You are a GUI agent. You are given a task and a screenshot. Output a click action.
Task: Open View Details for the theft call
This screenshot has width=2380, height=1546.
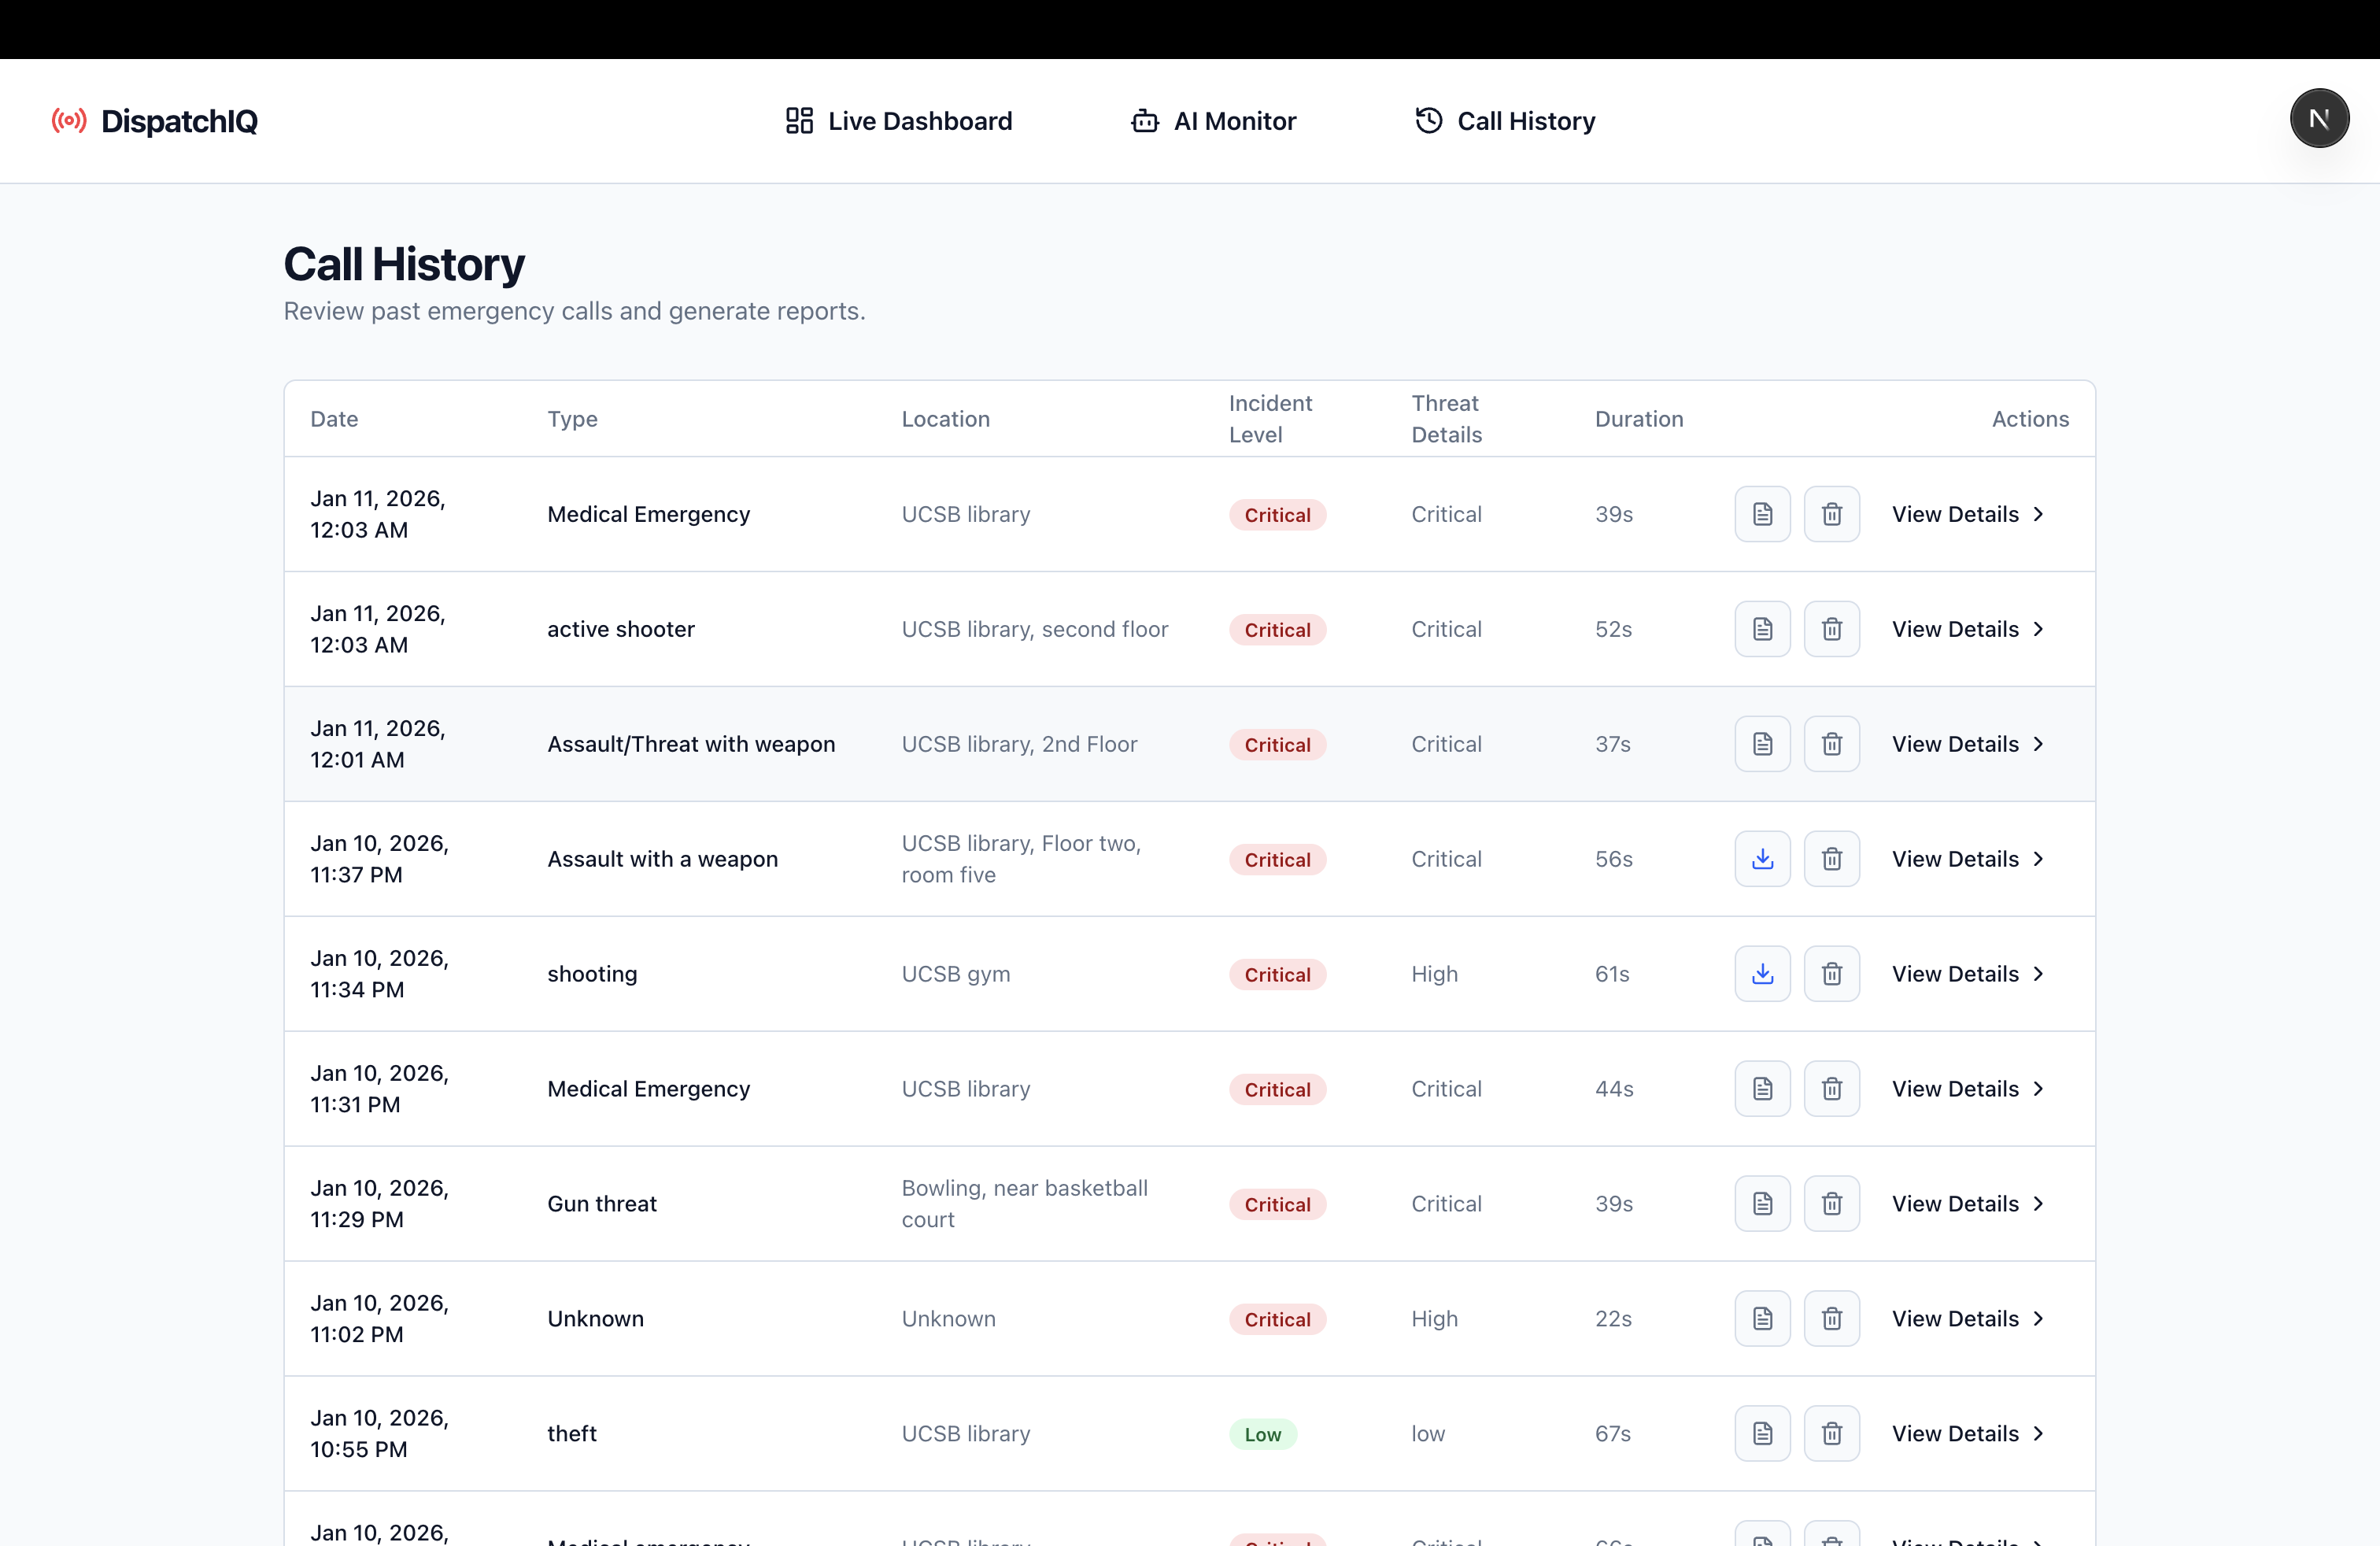[x=1966, y=1434]
